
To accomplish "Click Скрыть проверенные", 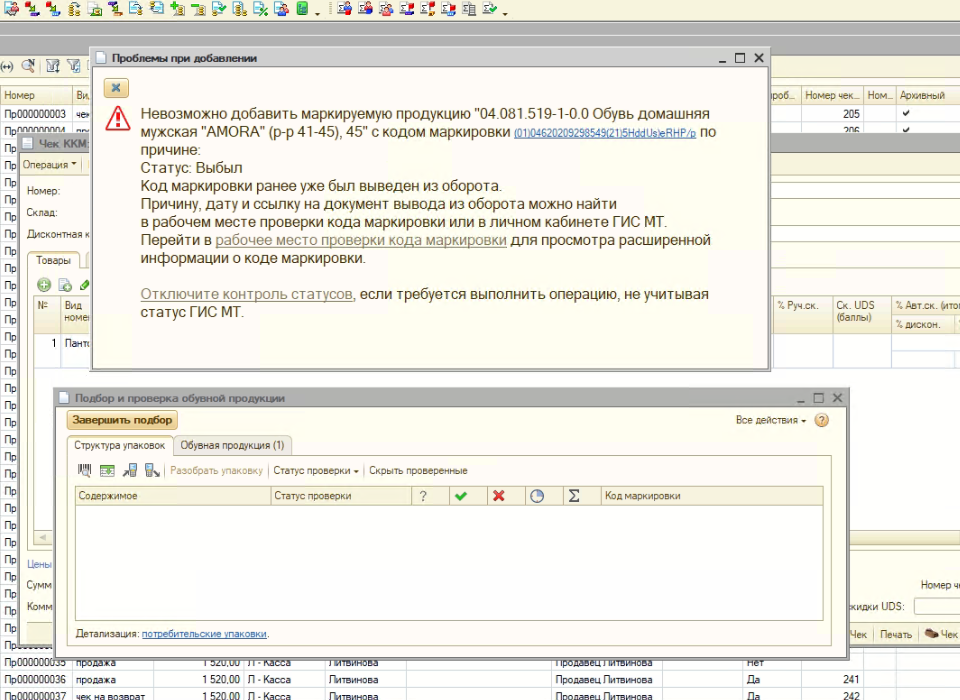I will [418, 470].
